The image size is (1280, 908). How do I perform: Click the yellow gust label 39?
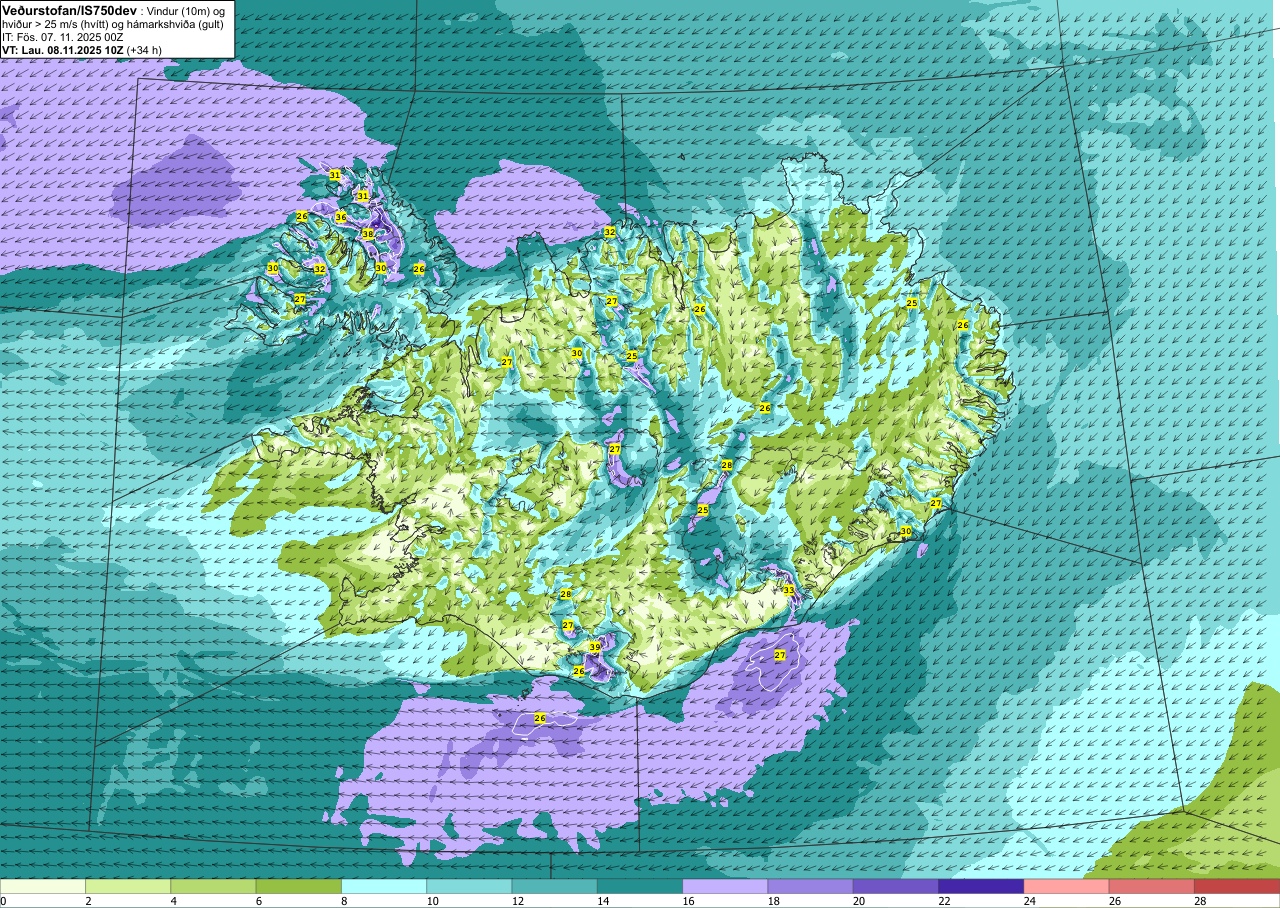(595, 647)
